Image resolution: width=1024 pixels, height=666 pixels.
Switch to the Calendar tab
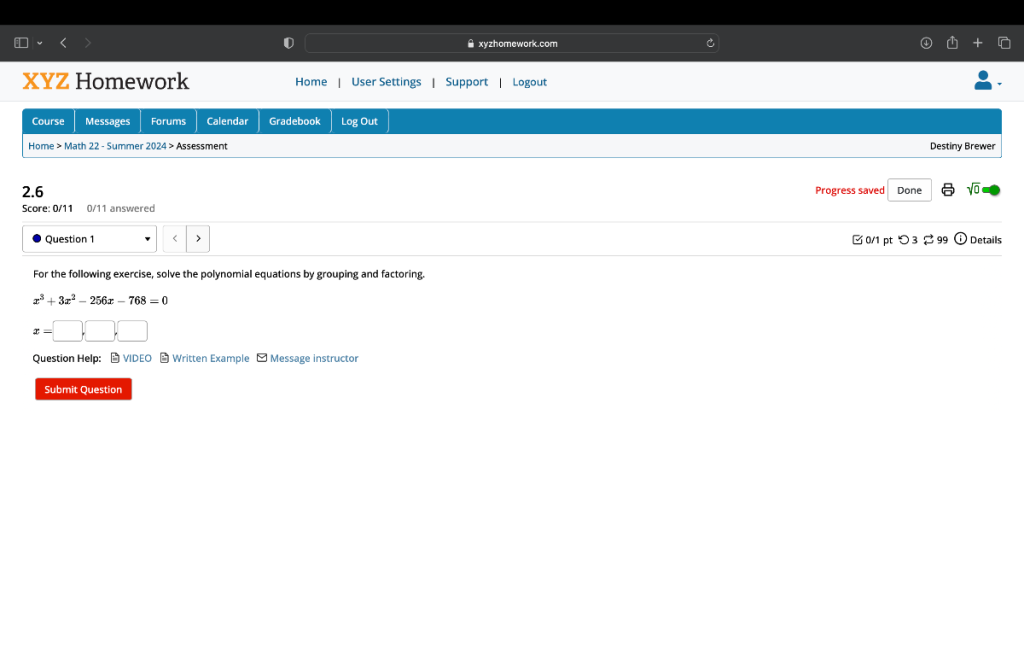click(x=227, y=121)
